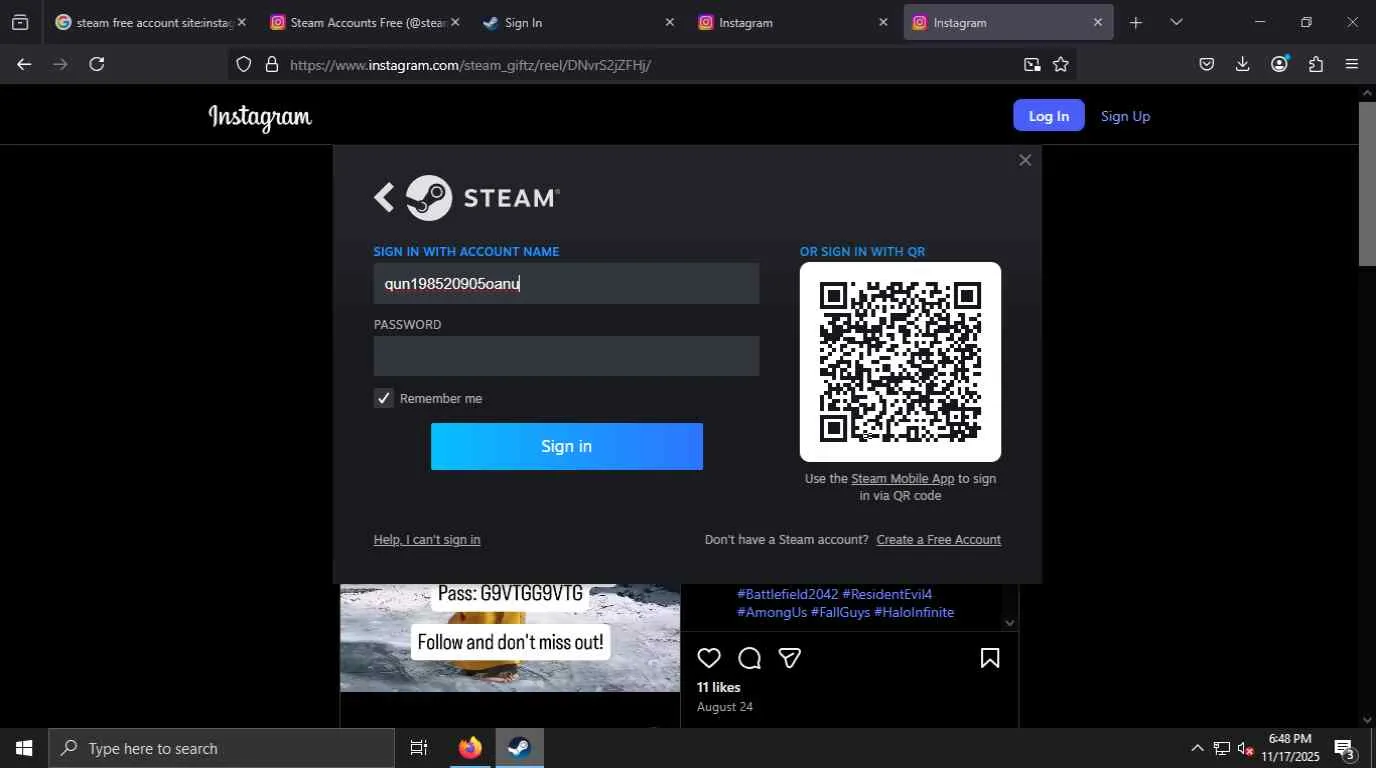Click the #HaloInfinite hashtag
The image size is (1376, 768).
(x=914, y=612)
